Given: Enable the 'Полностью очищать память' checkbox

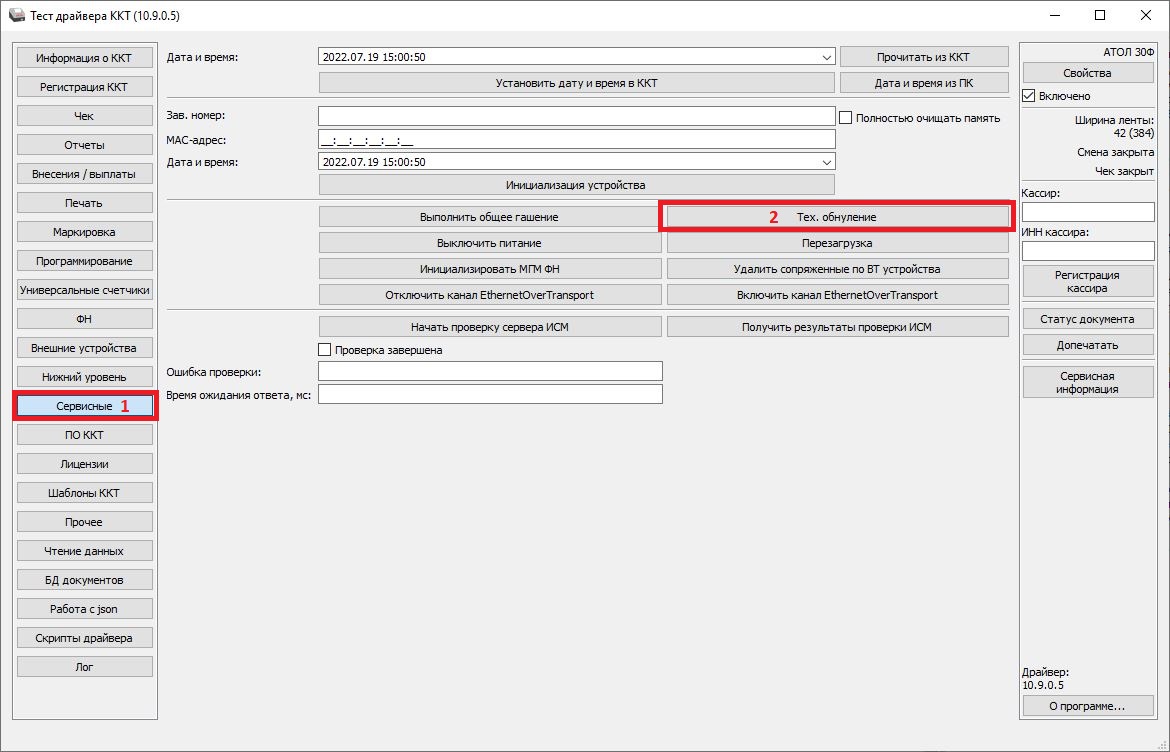Looking at the screenshot, I should 846,117.
